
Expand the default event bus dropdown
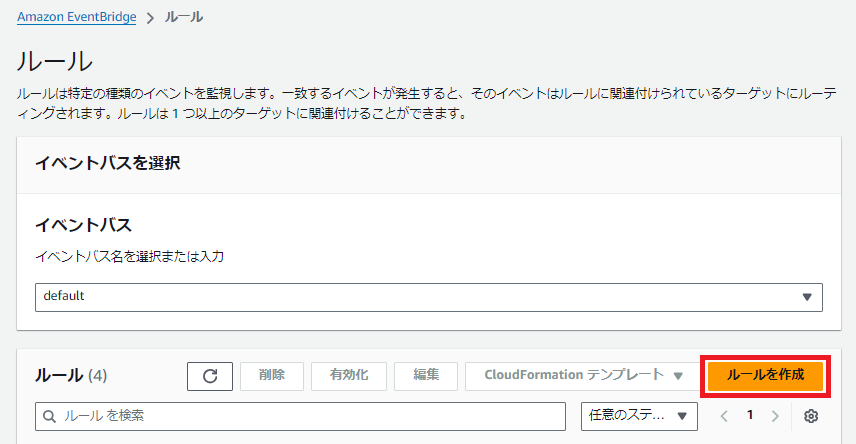tap(429, 297)
